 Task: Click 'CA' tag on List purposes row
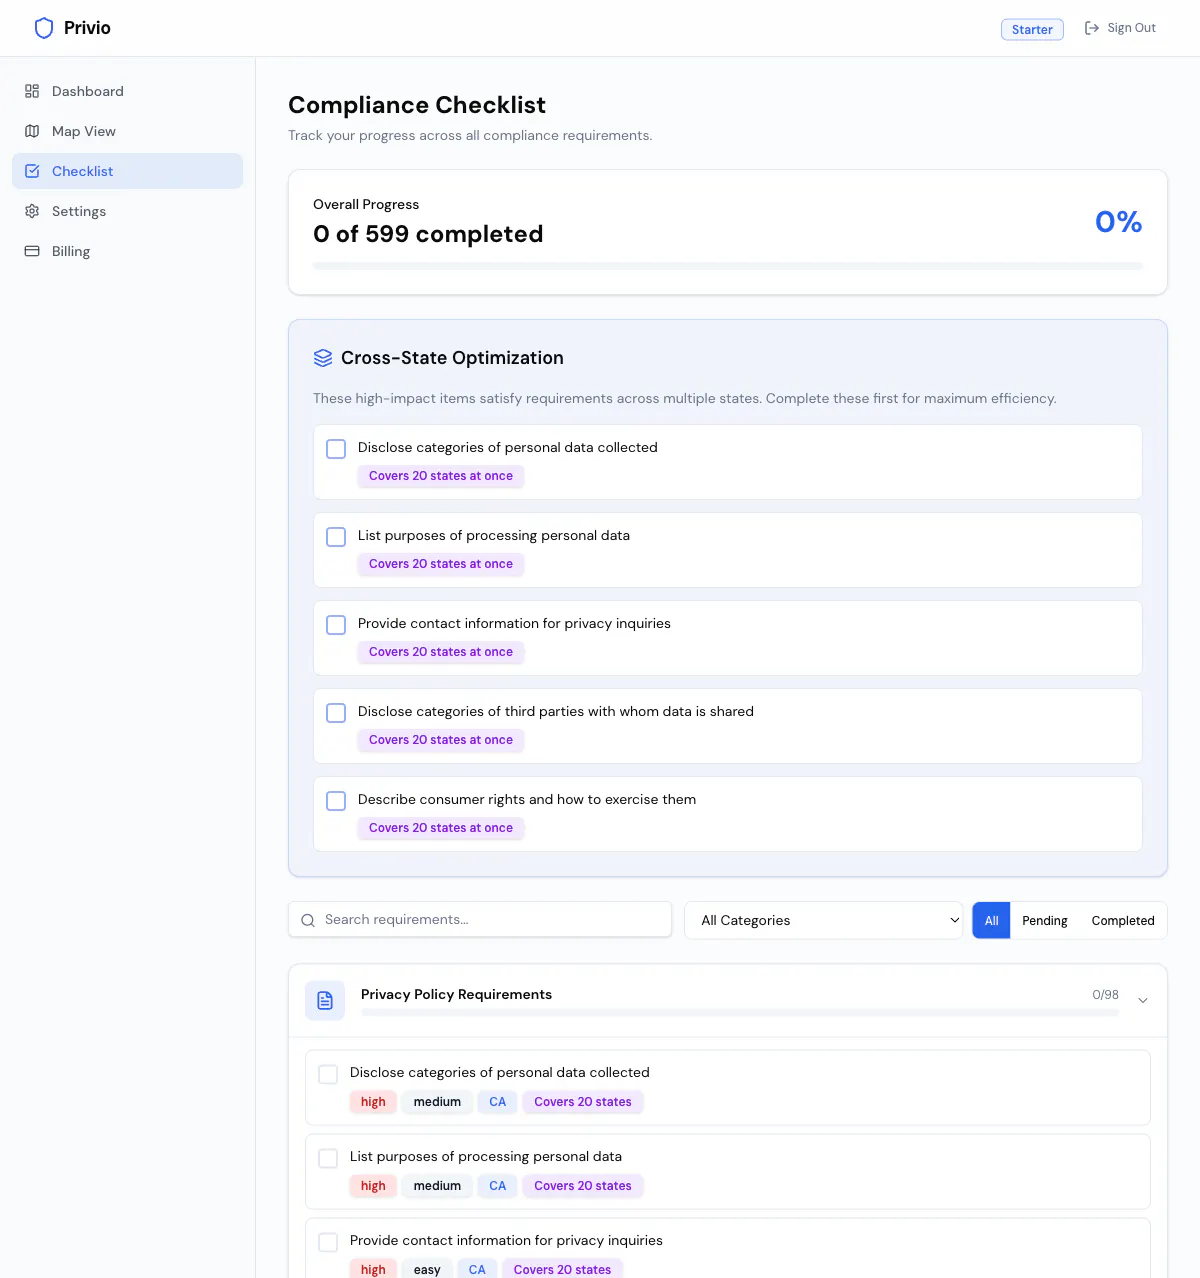coord(498,1186)
